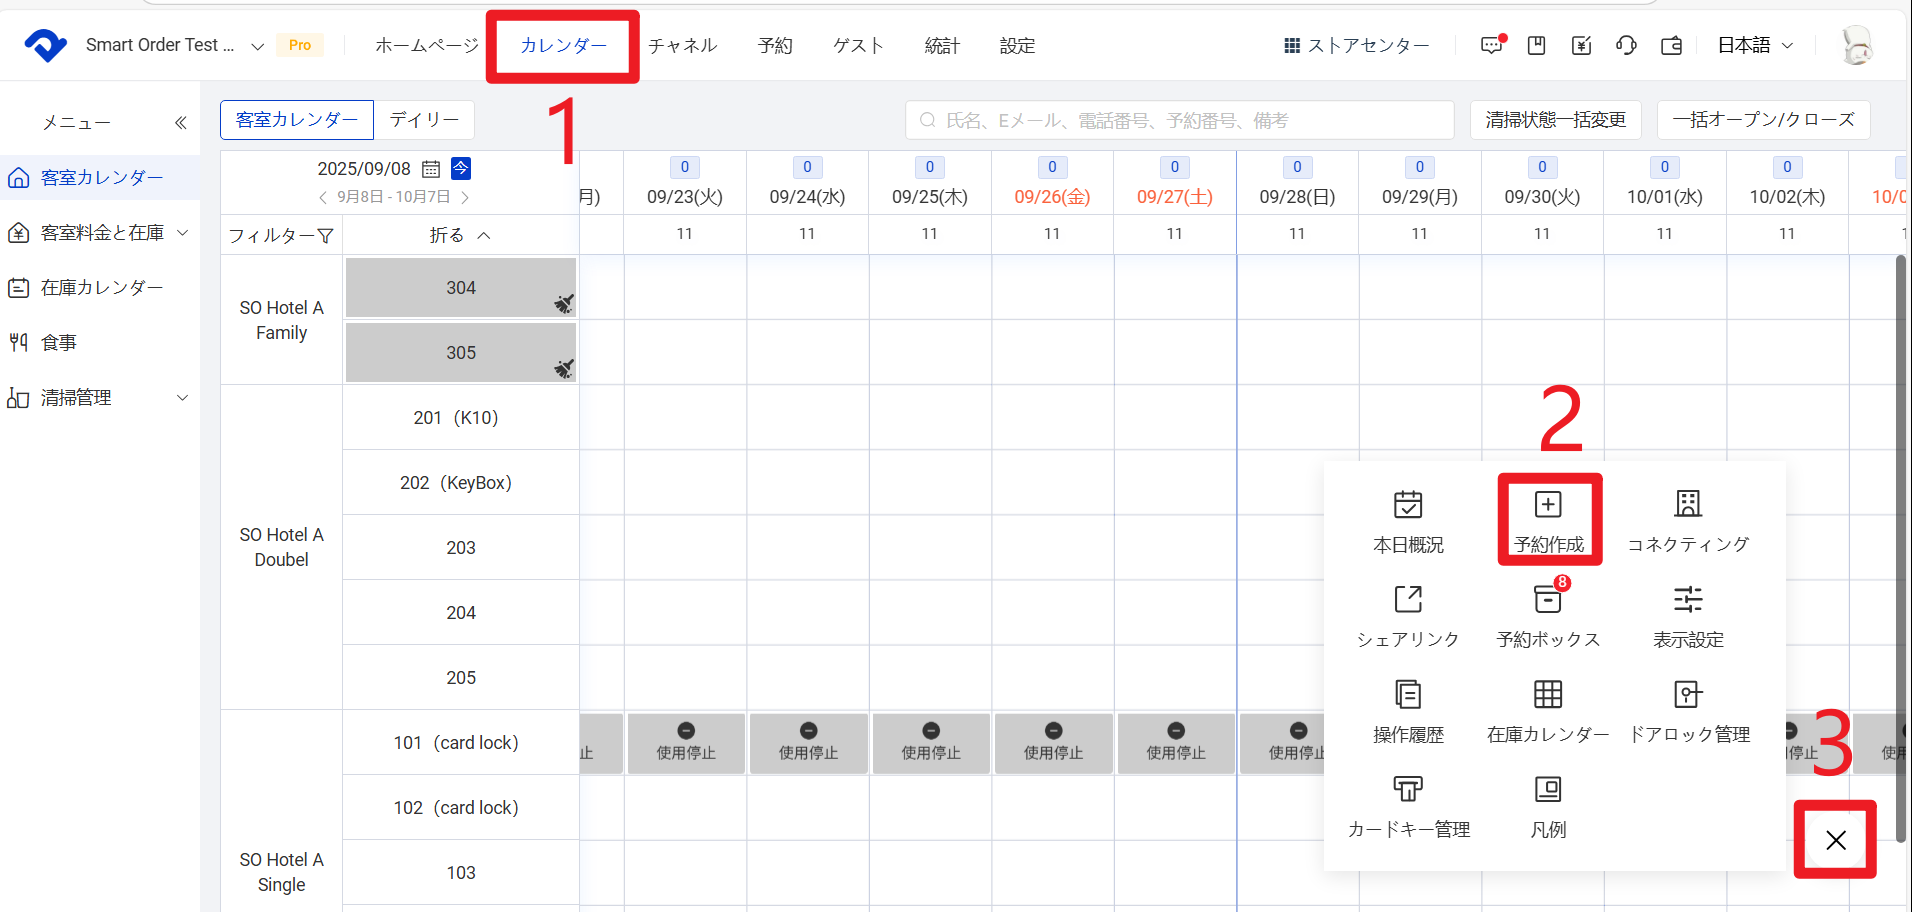
Task: Collapse room list with 折る toggle
Action: click(x=460, y=235)
